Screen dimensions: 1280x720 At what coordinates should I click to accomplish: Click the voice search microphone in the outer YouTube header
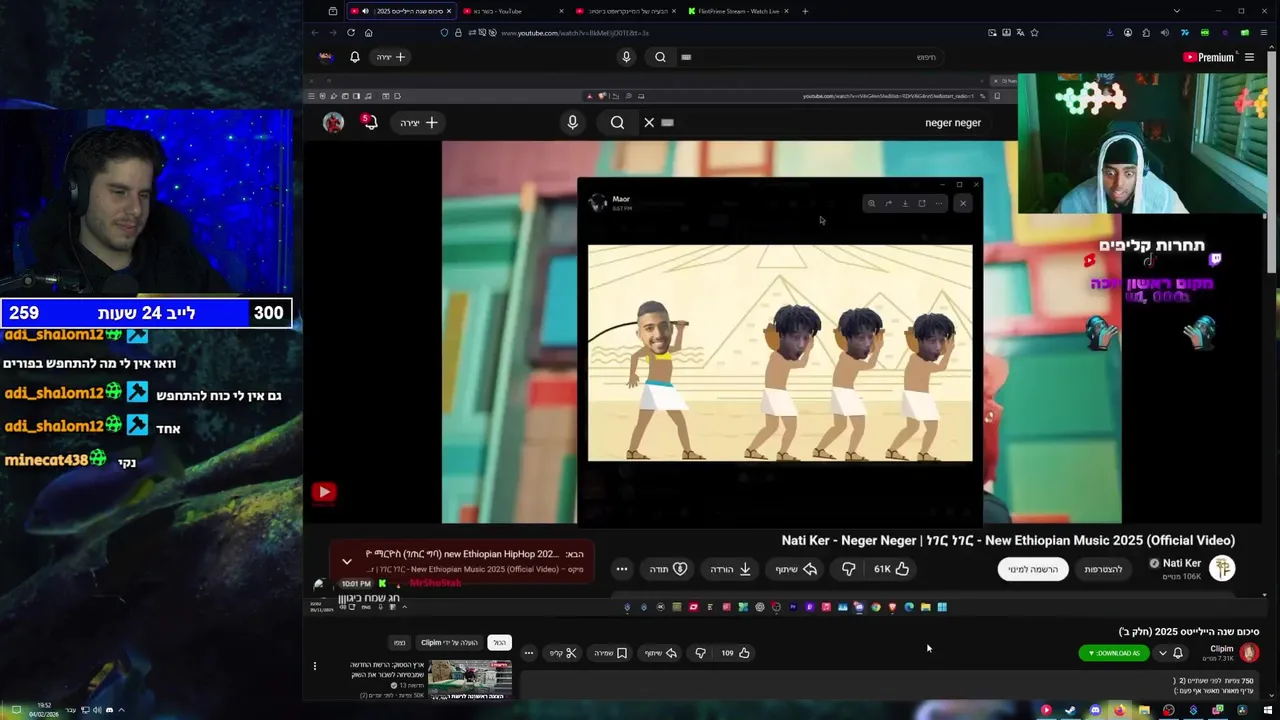626,57
